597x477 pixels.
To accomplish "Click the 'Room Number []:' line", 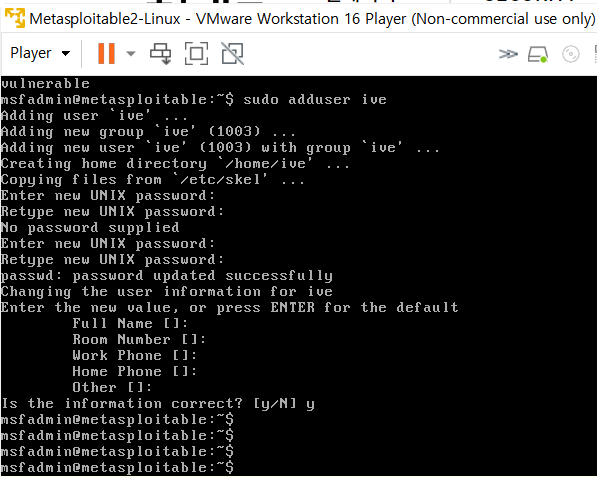I will (x=139, y=340).
